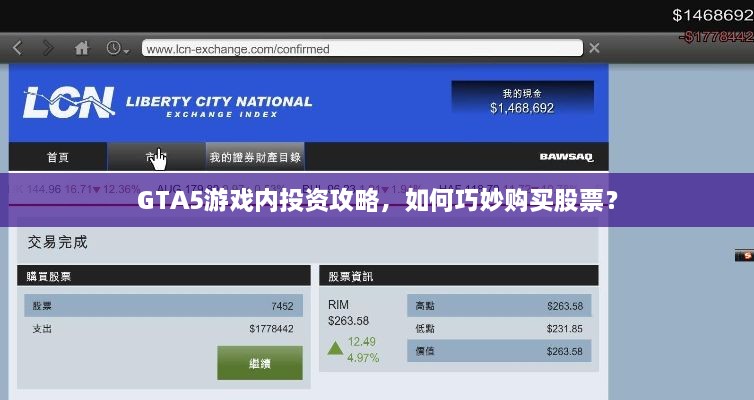Select the low point value $231.85

coord(565,329)
